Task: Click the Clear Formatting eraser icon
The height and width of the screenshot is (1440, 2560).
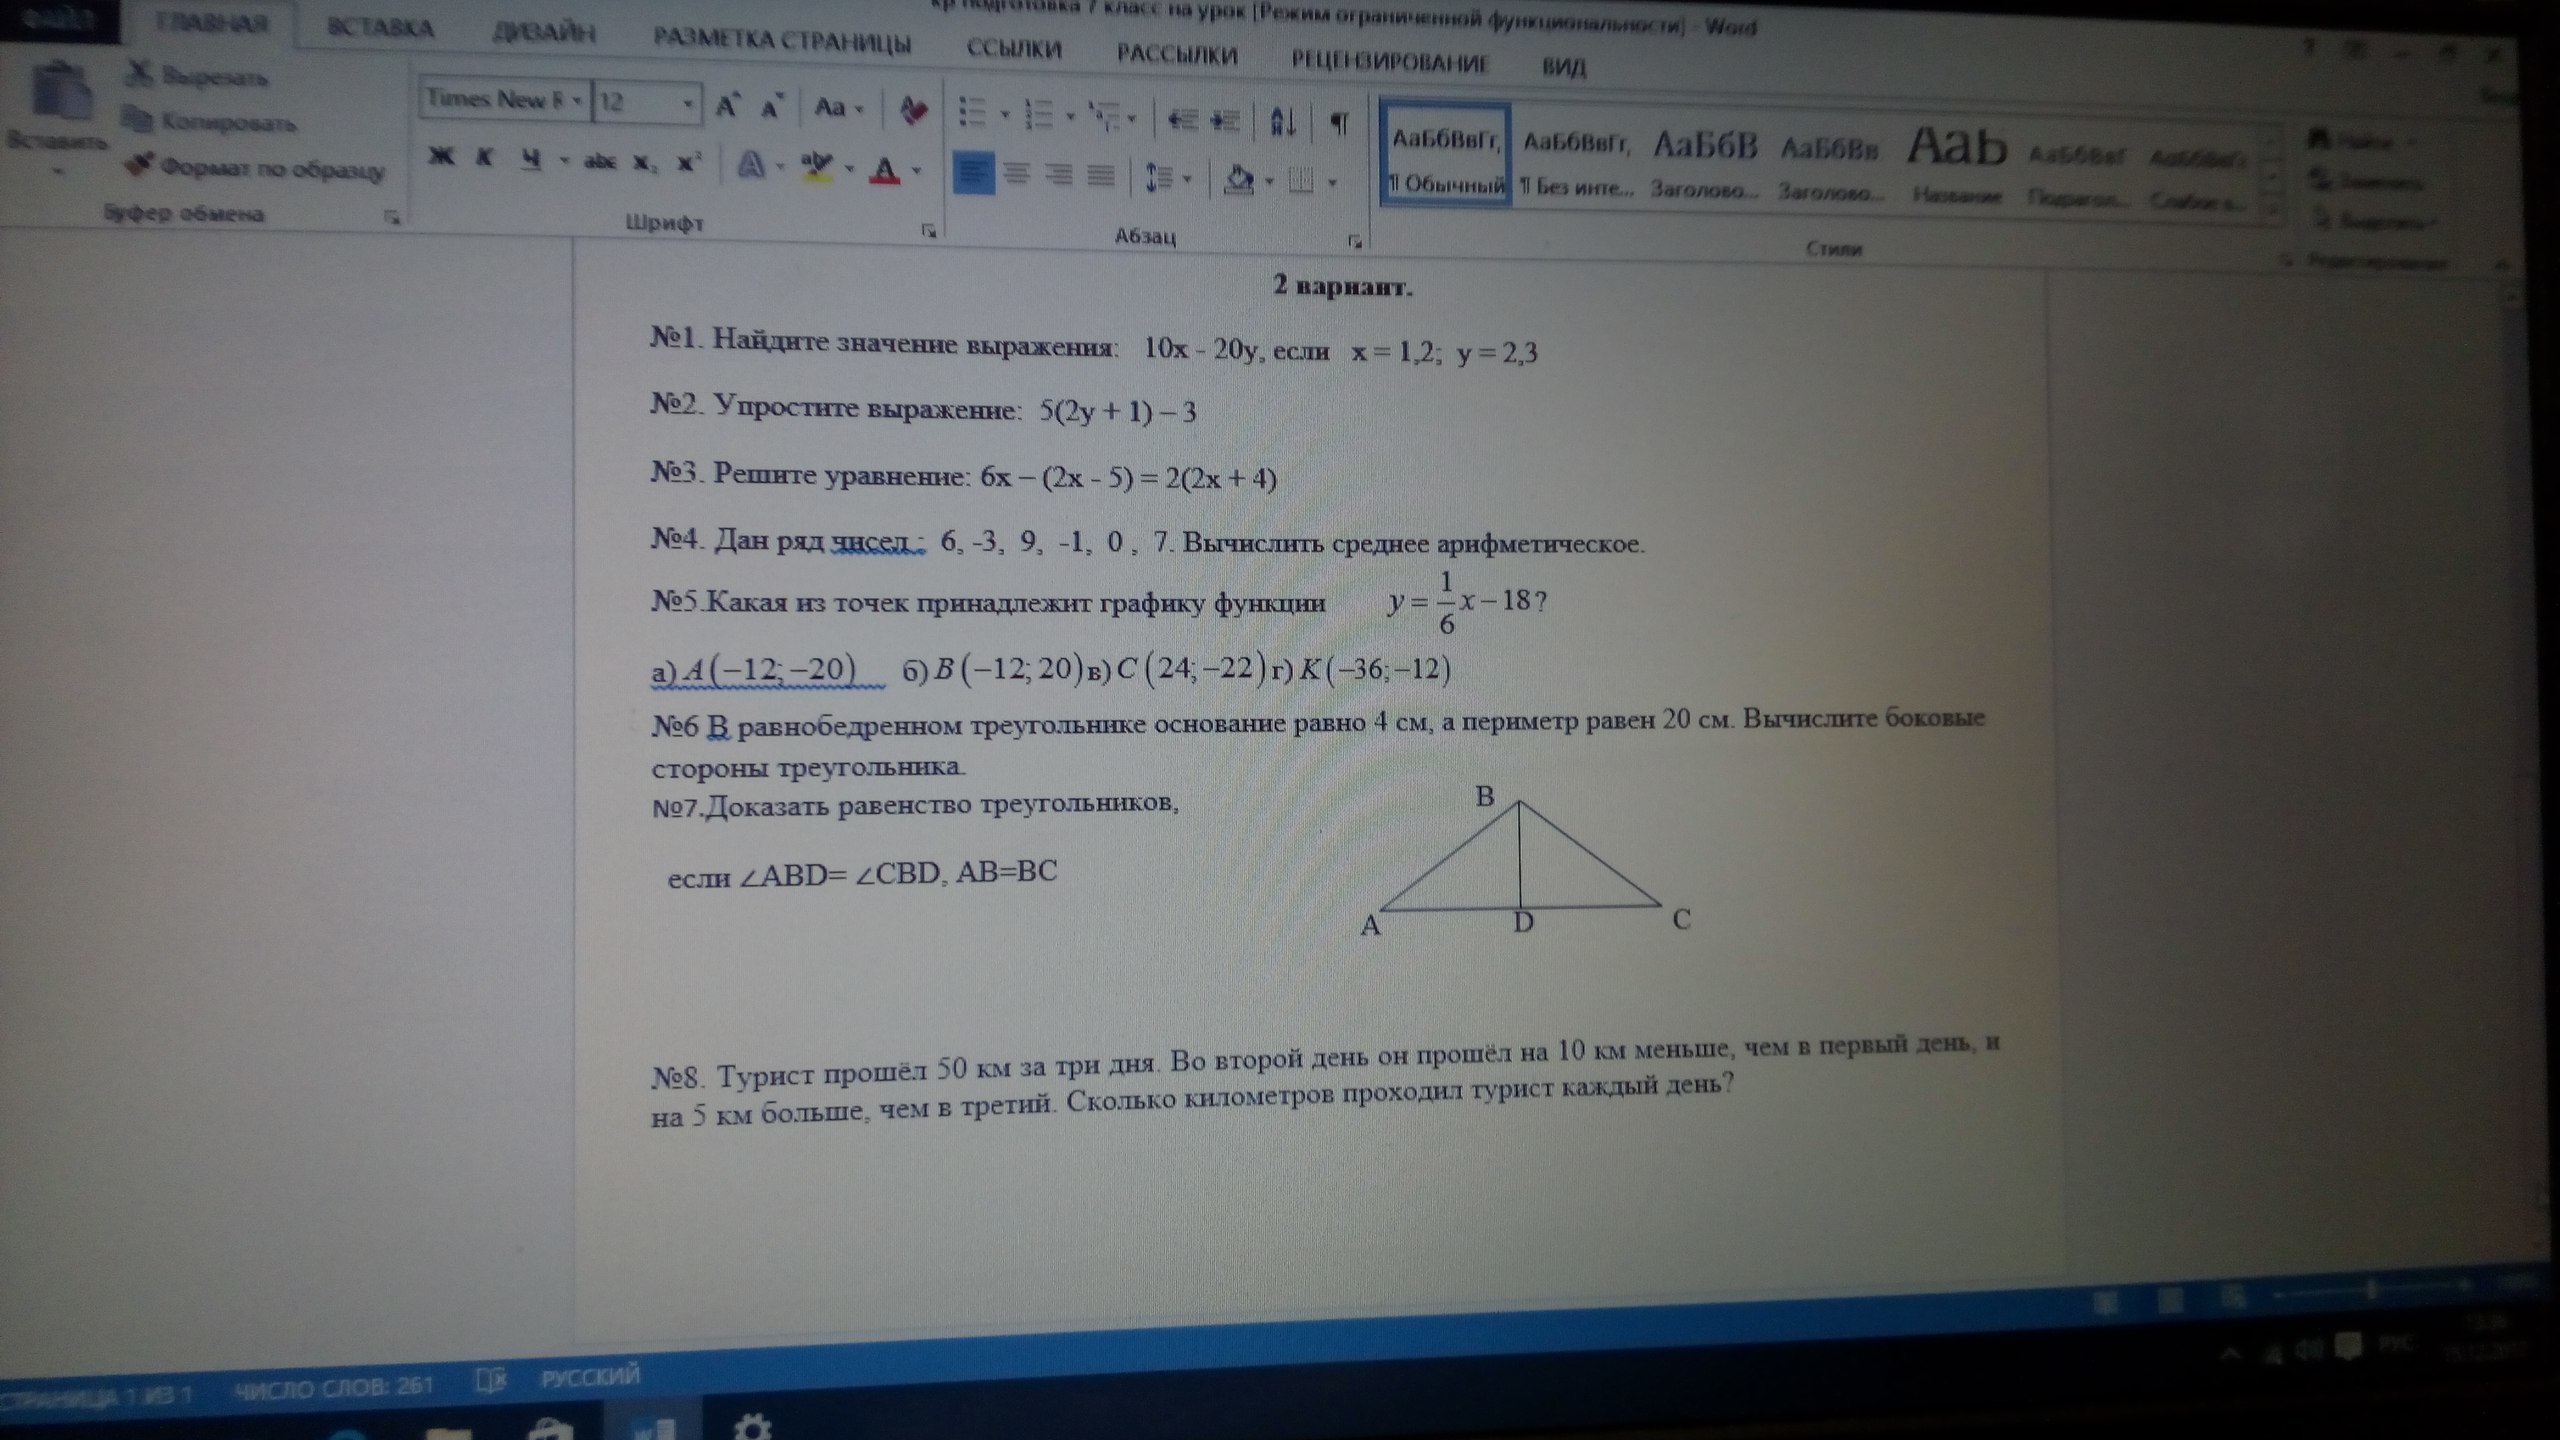Action: (912, 110)
